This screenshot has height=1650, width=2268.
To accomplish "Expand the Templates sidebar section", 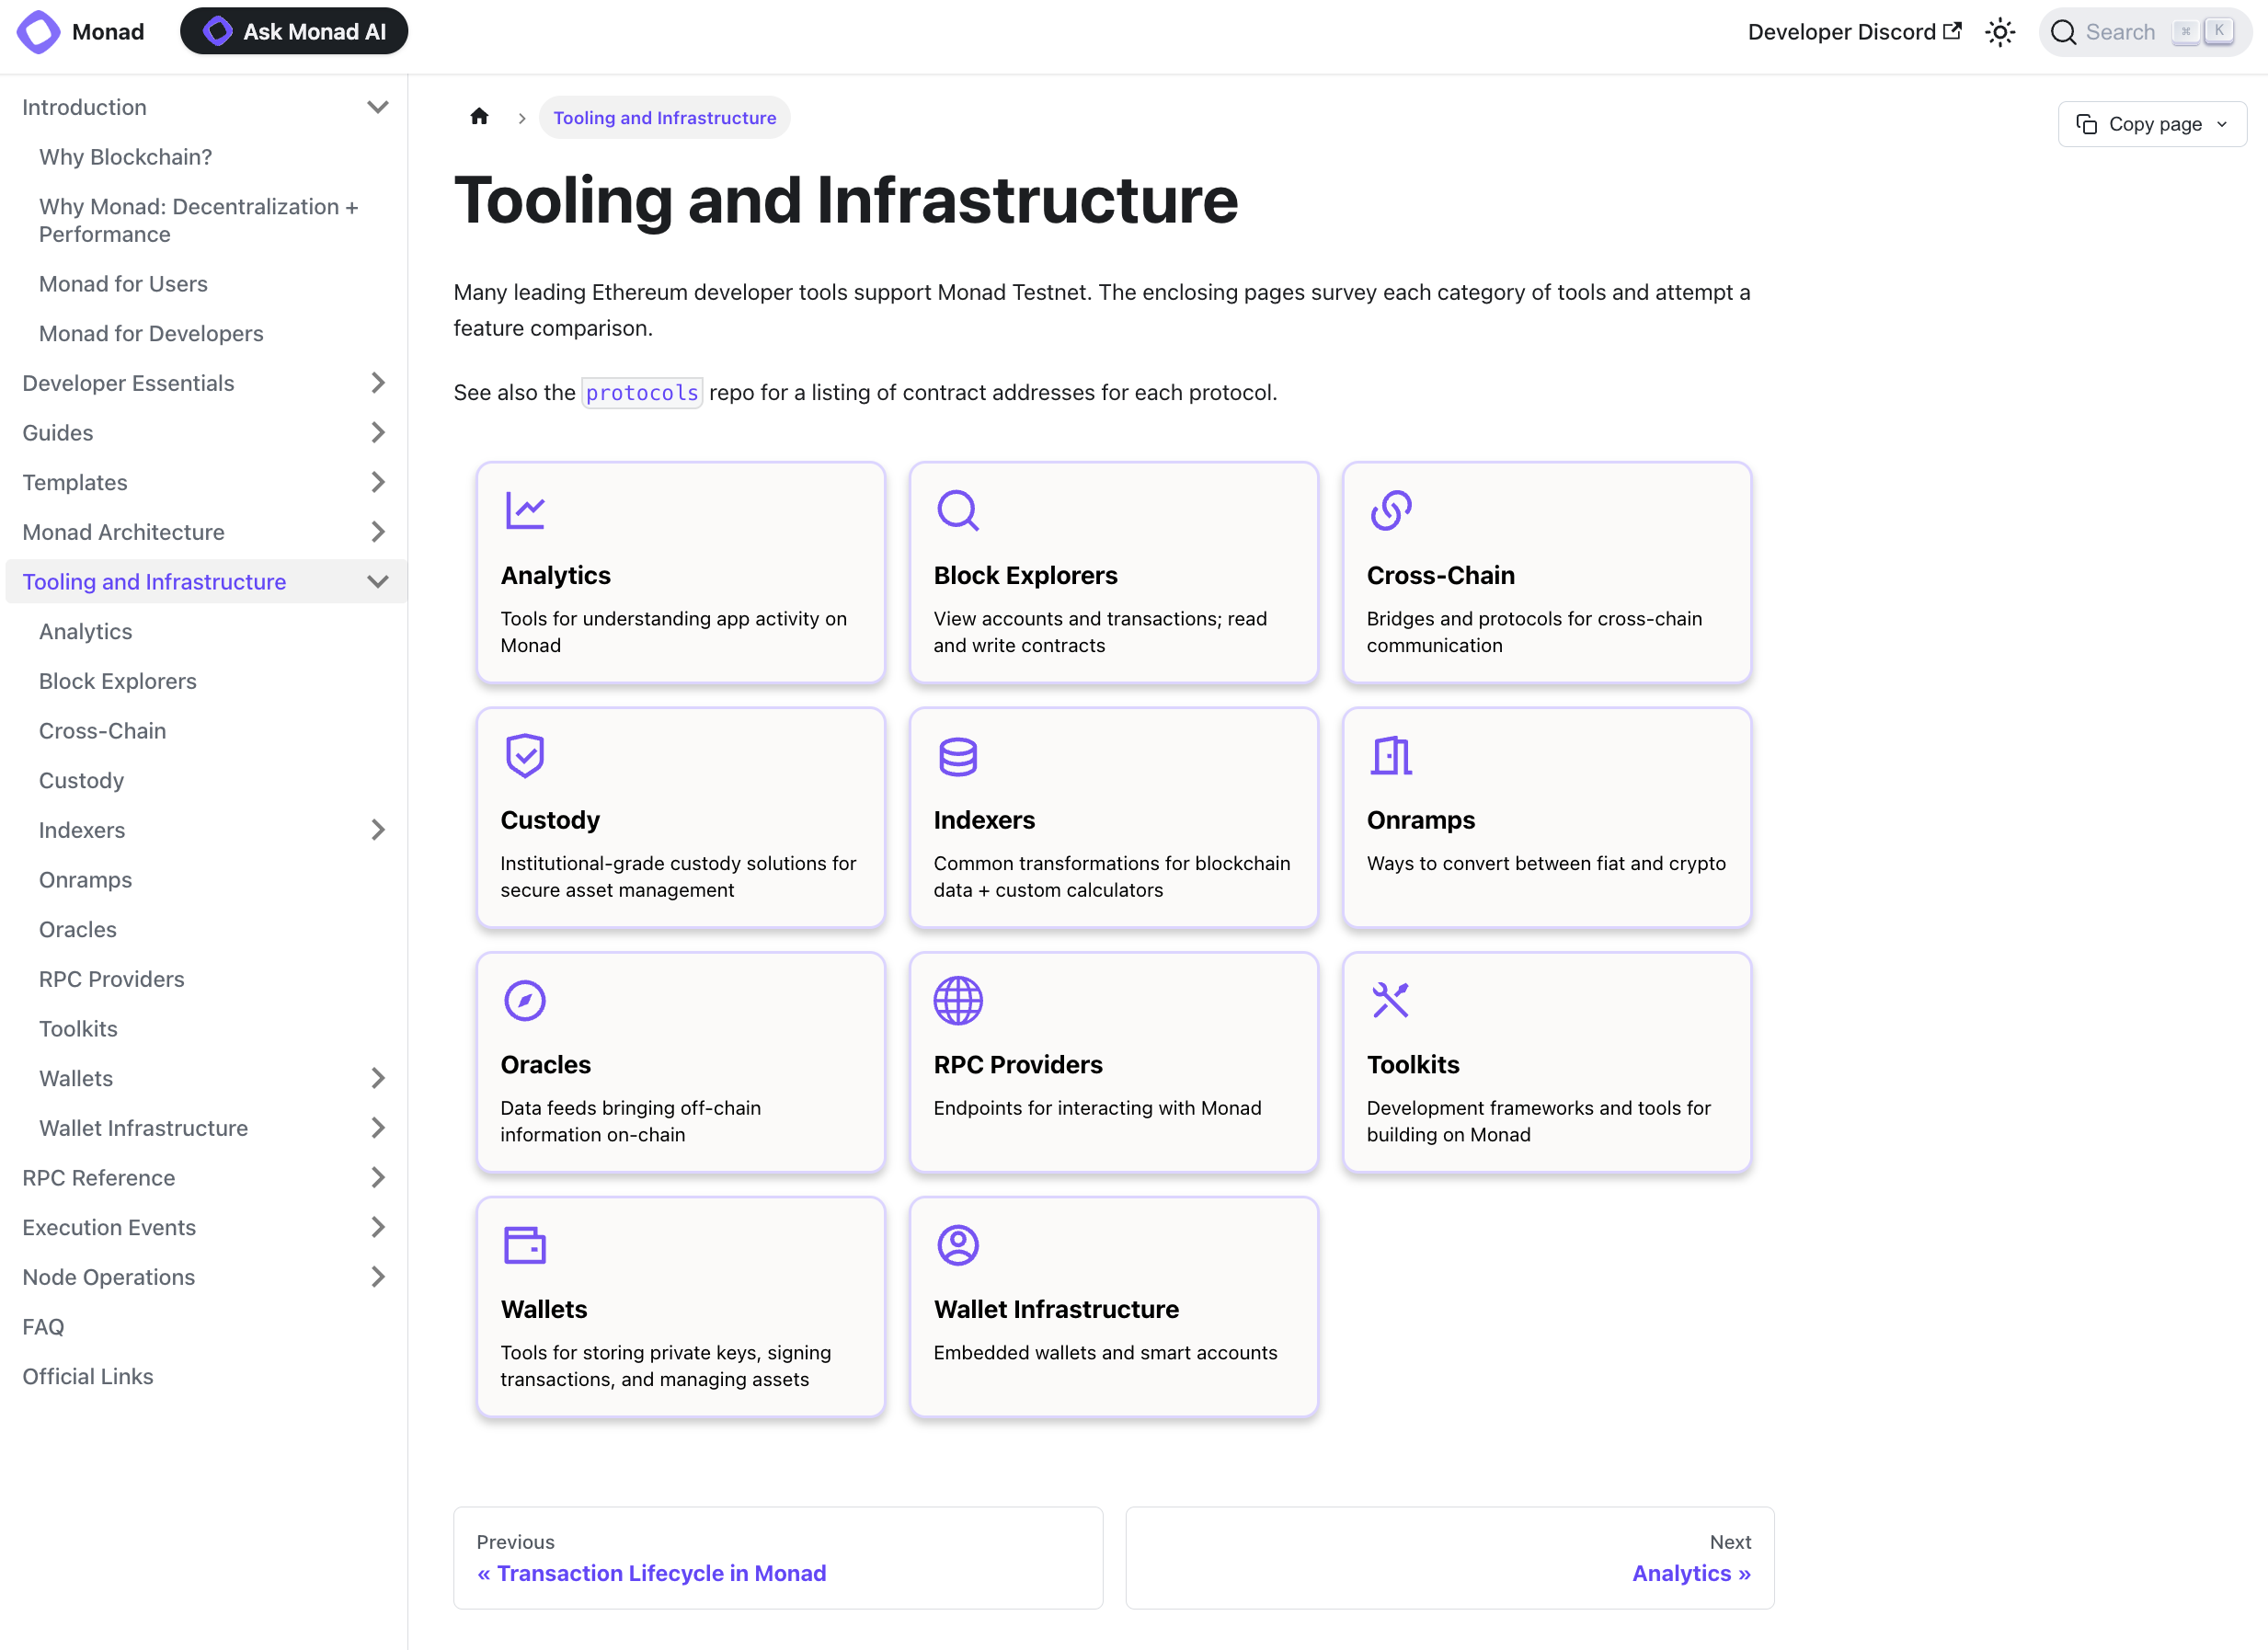I will [377, 482].
